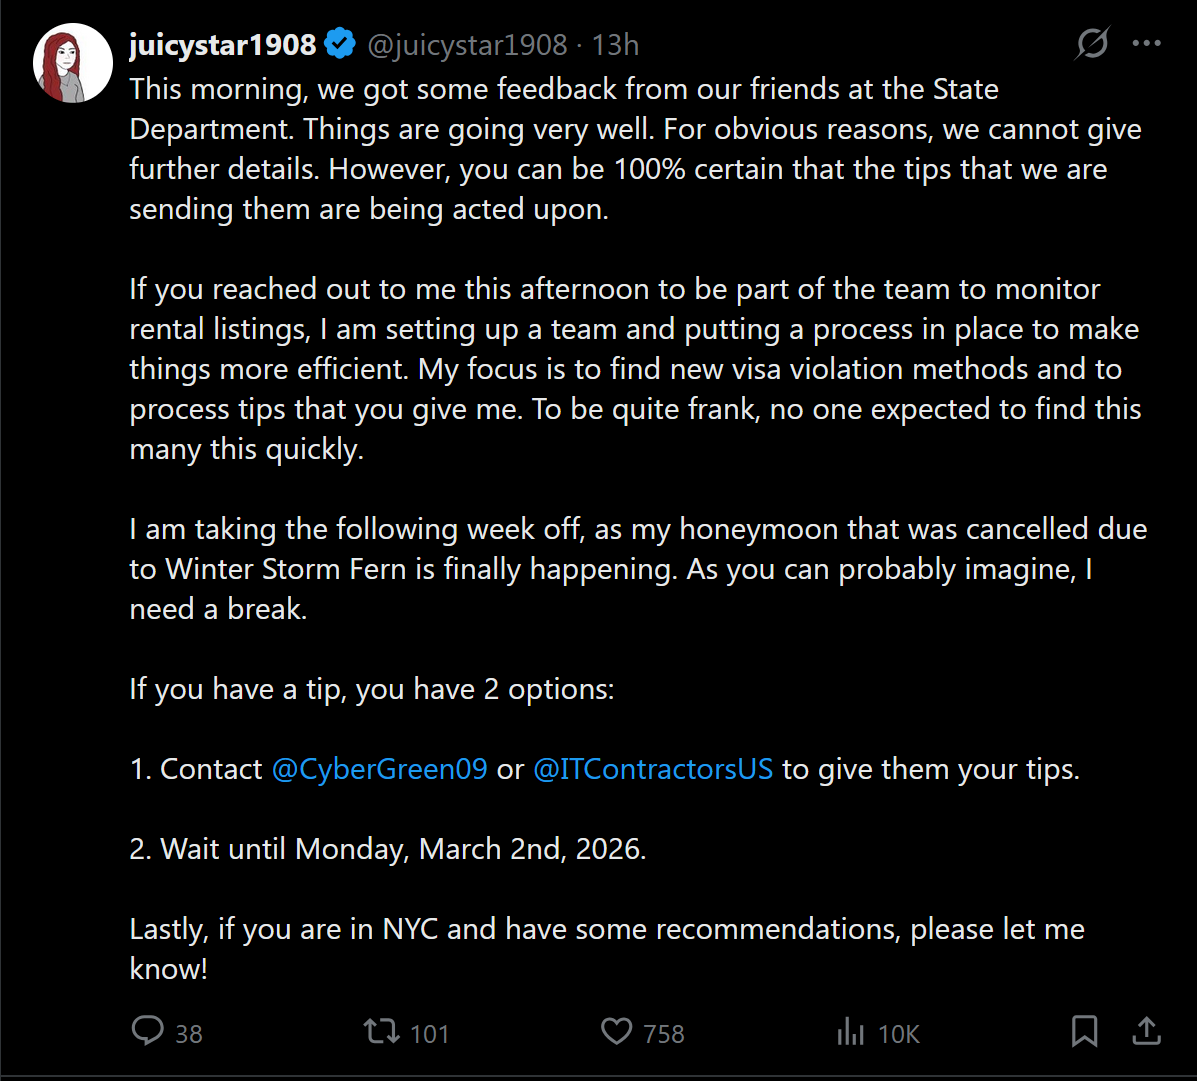Open the @CyberGreen09 mention link

[x=379, y=769]
